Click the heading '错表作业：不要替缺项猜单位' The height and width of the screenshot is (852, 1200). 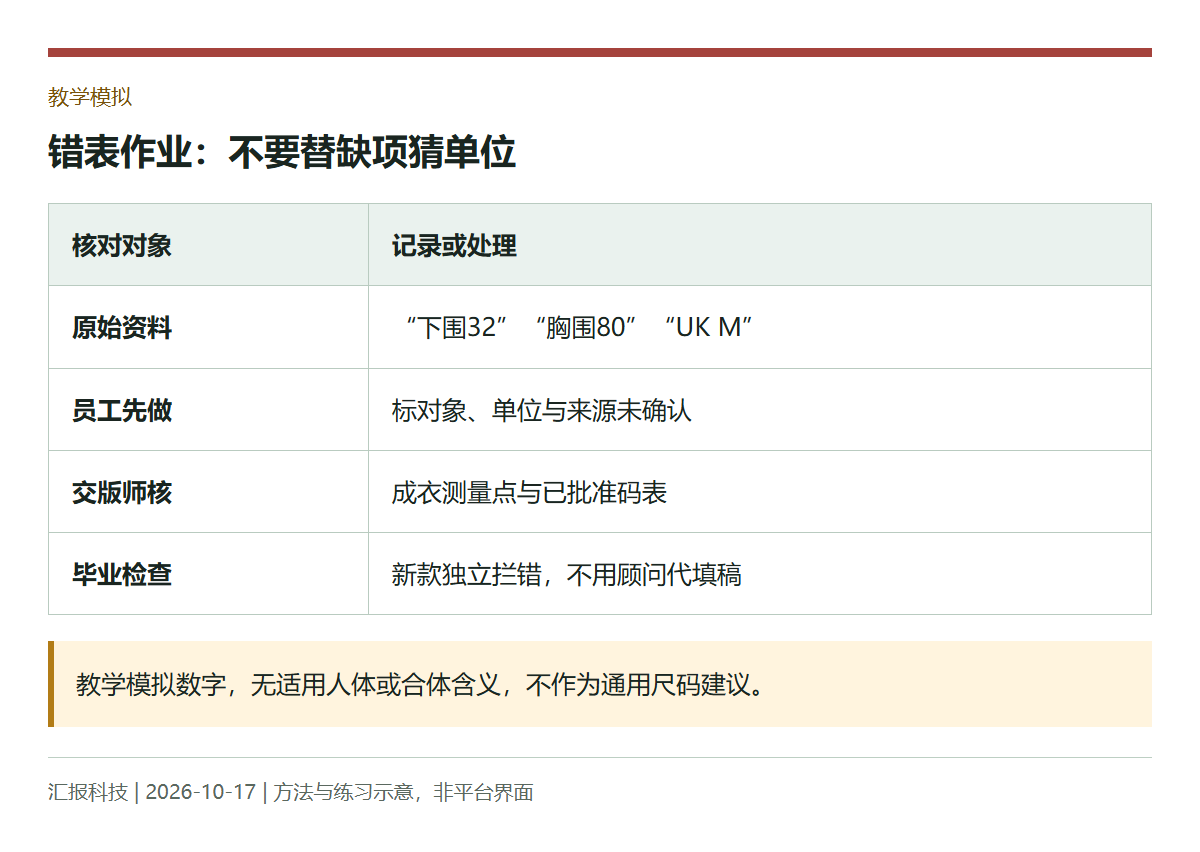pyautogui.click(x=282, y=153)
